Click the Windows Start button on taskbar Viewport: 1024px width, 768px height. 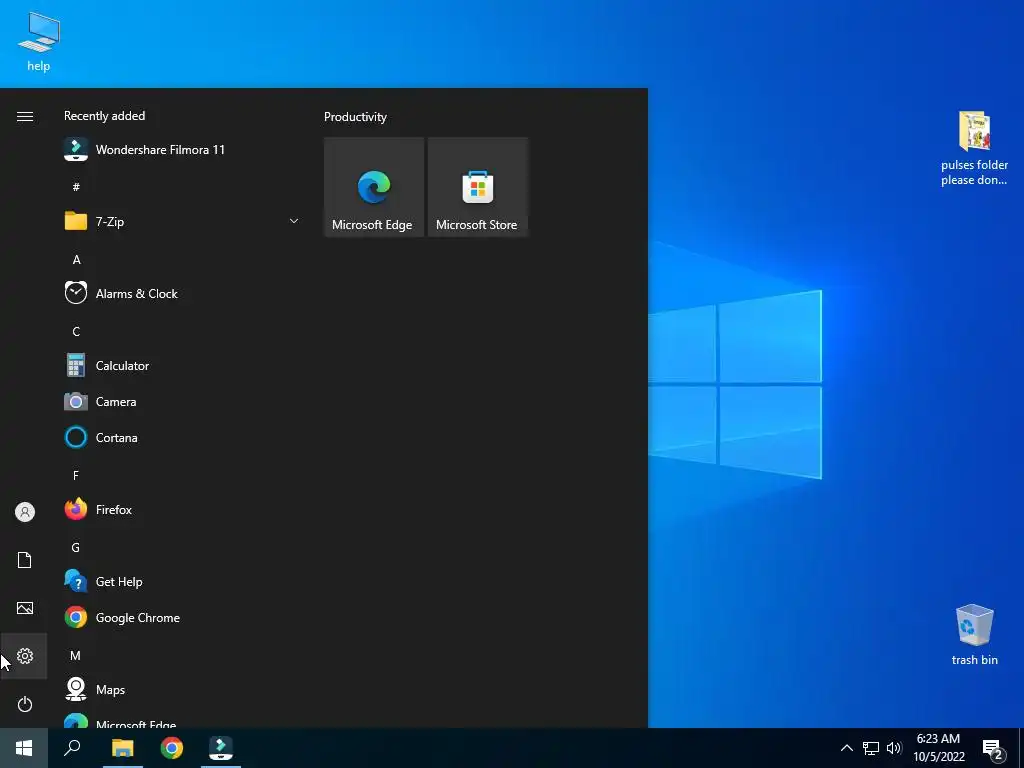[x=24, y=748]
